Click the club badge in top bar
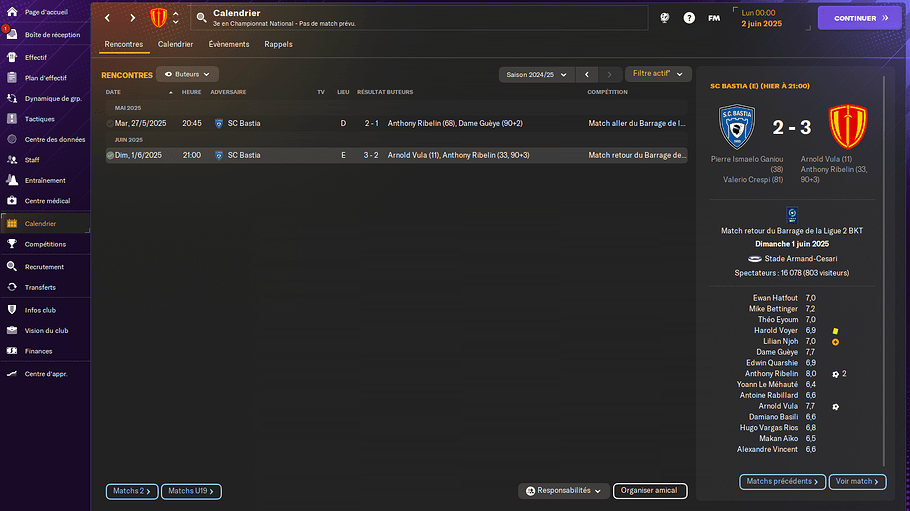Image resolution: width=910 pixels, height=511 pixels. pyautogui.click(x=158, y=18)
